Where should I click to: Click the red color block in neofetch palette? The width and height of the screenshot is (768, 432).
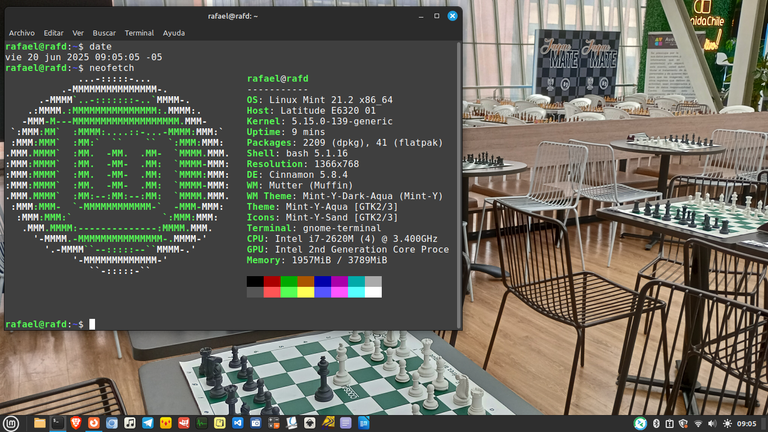coord(272,281)
